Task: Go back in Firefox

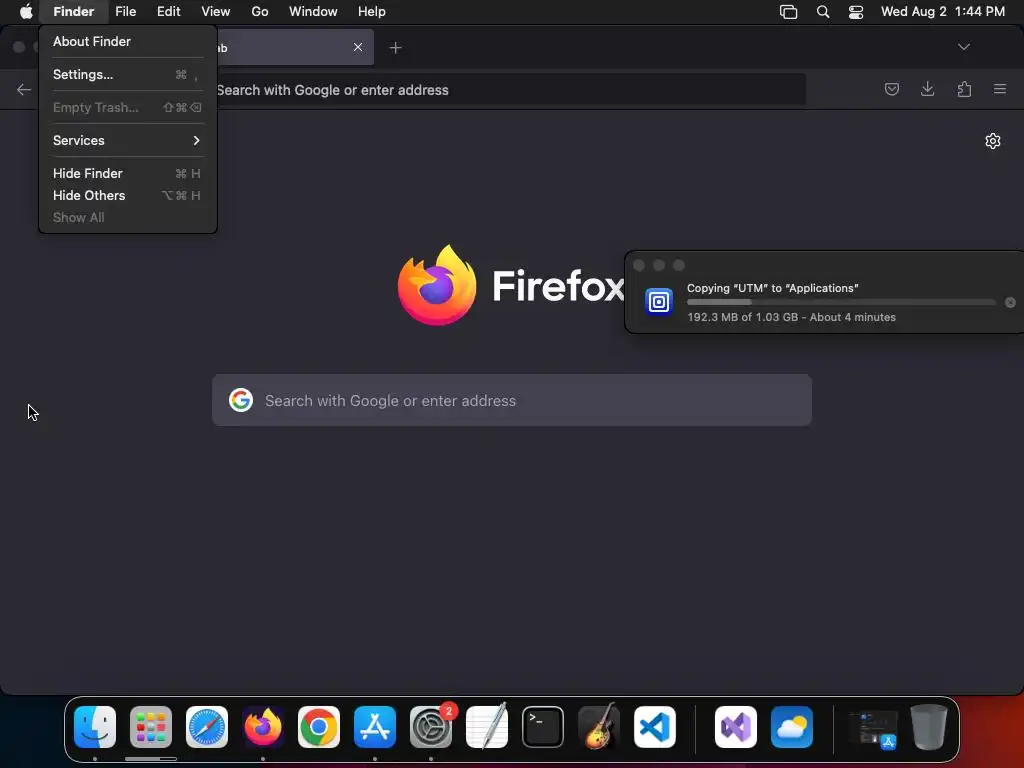Action: coord(24,89)
